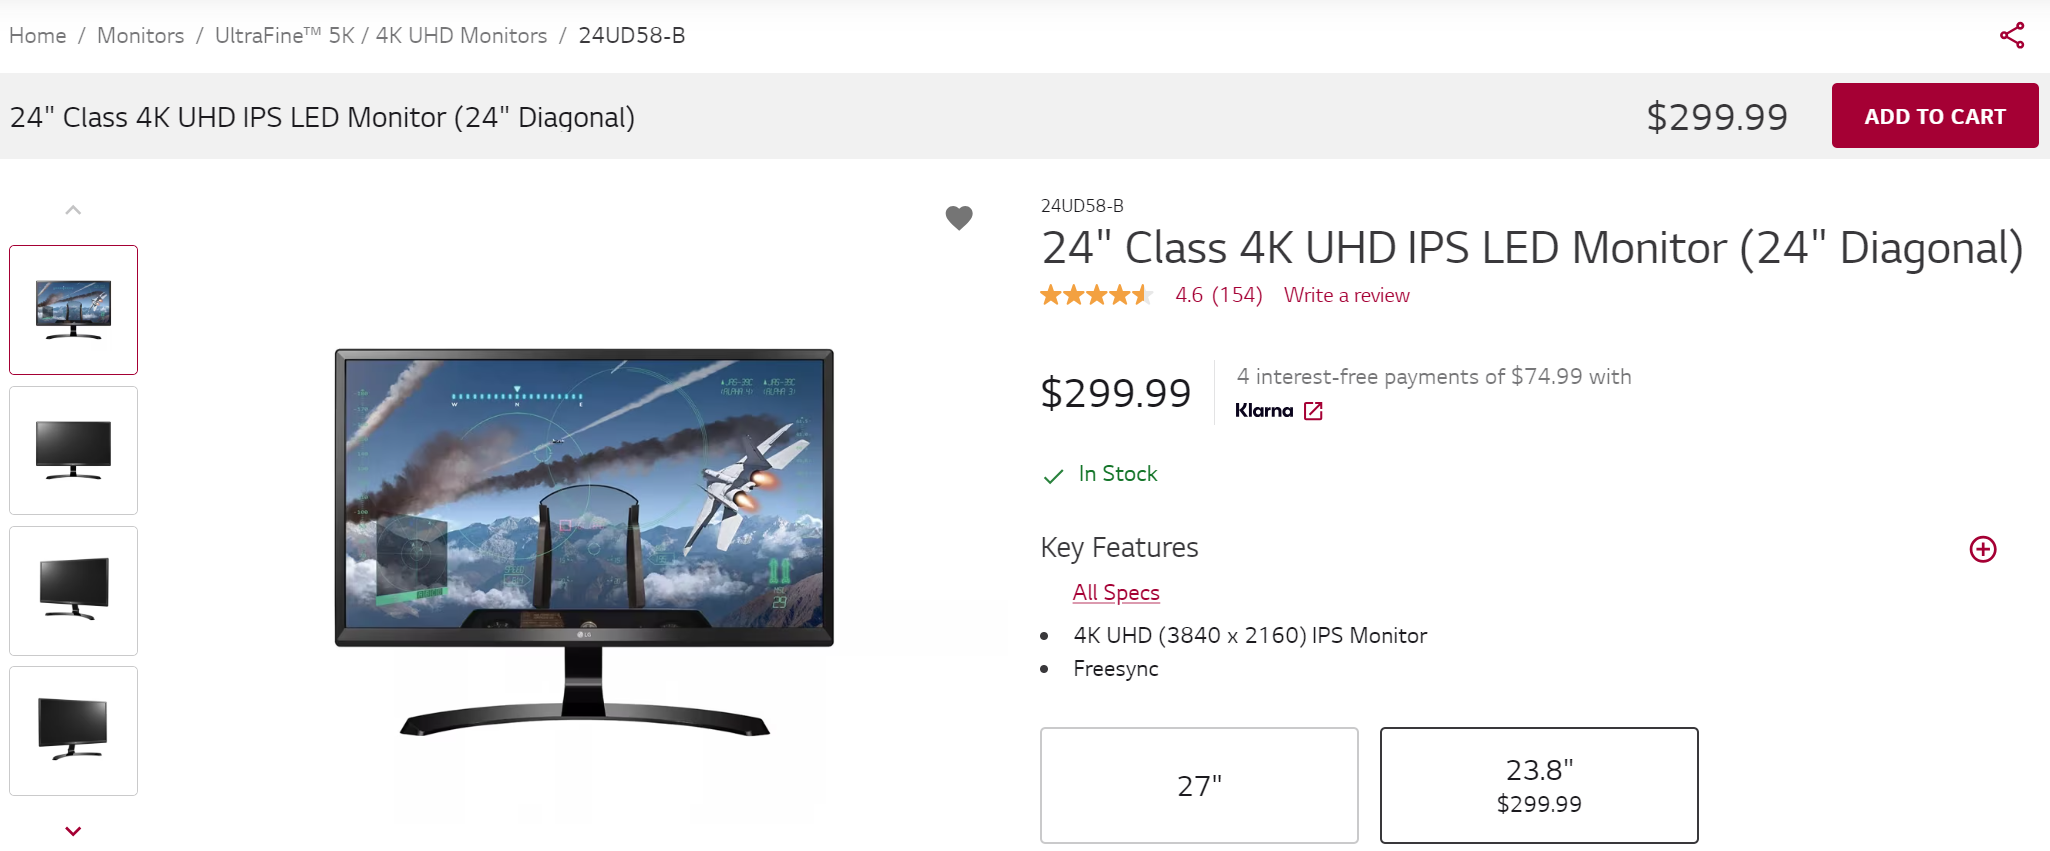The width and height of the screenshot is (2050, 851).
Task: Select second thumbnail showing front view
Action: coord(74,450)
